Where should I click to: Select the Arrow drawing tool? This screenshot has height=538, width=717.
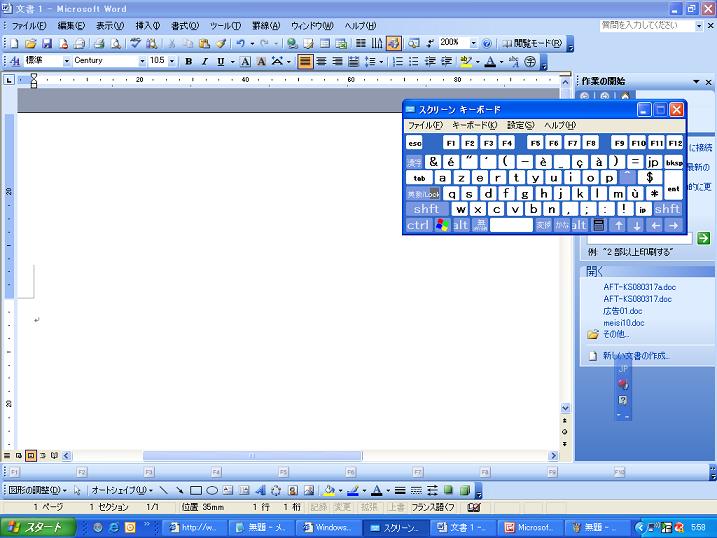tap(179, 490)
